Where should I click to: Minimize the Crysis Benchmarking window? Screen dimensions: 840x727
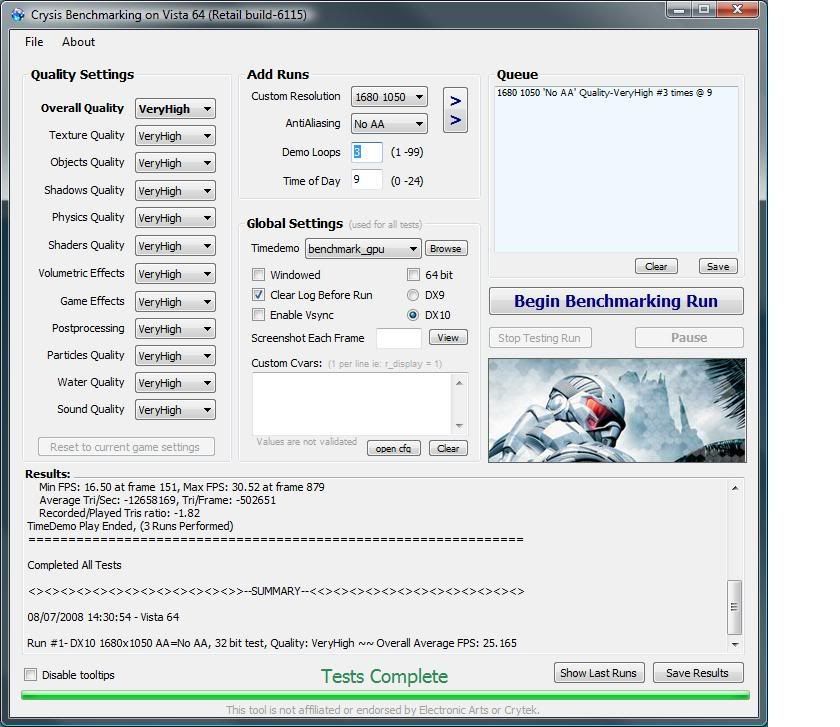pyautogui.click(x=679, y=10)
